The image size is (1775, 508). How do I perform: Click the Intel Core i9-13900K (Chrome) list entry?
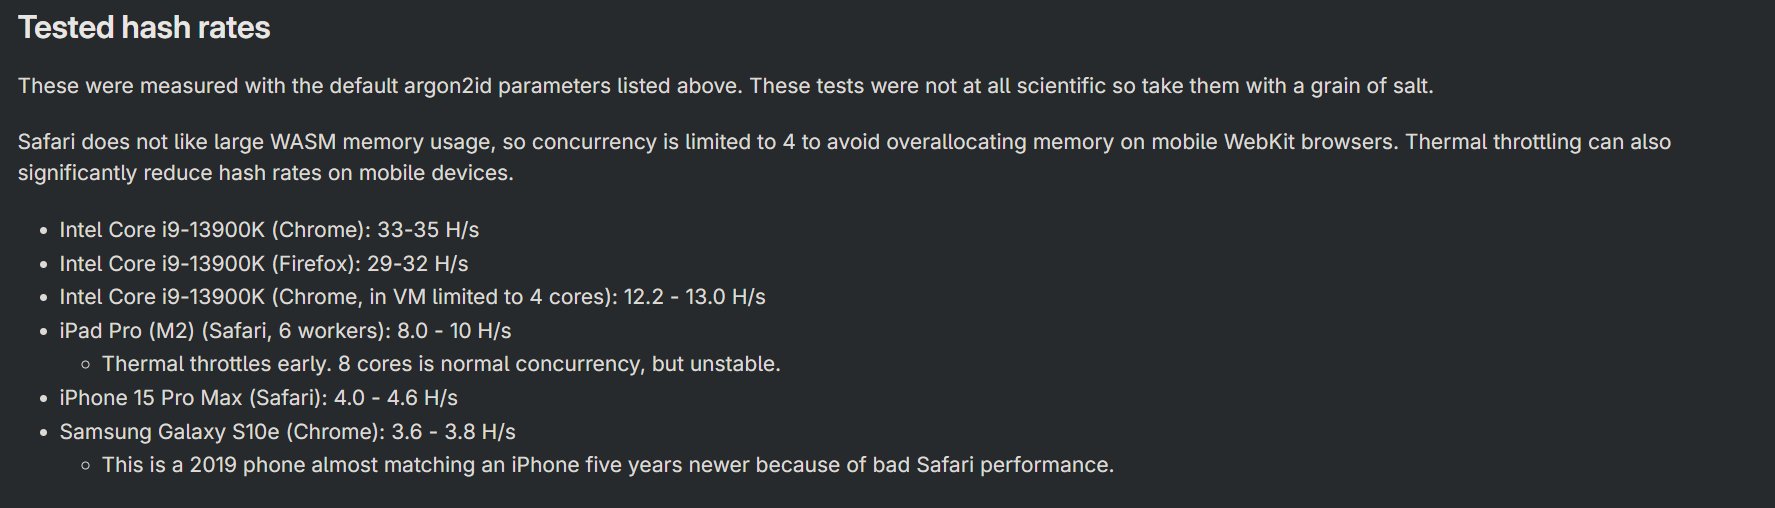coord(212,230)
